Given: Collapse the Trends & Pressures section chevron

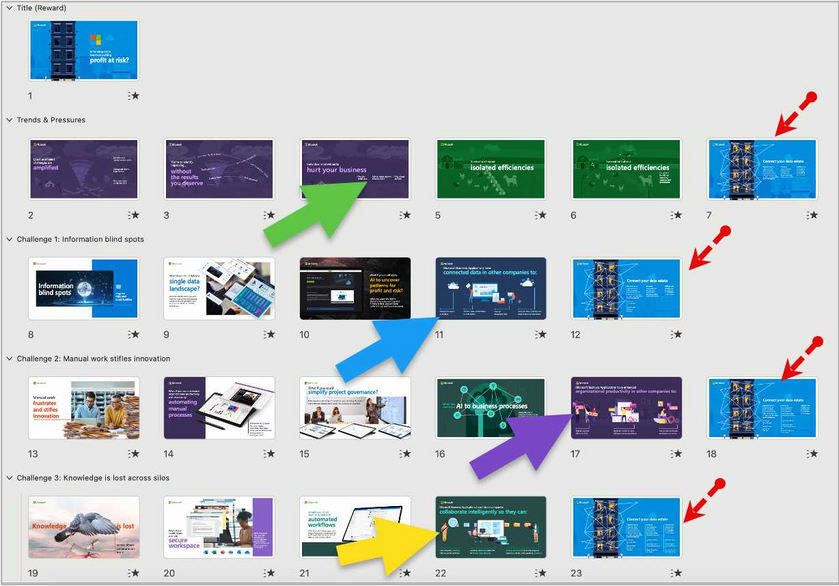Looking at the screenshot, I should pyautogui.click(x=9, y=120).
